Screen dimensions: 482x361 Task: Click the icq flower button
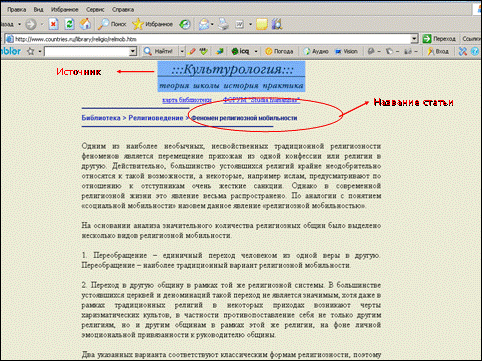[240, 51]
